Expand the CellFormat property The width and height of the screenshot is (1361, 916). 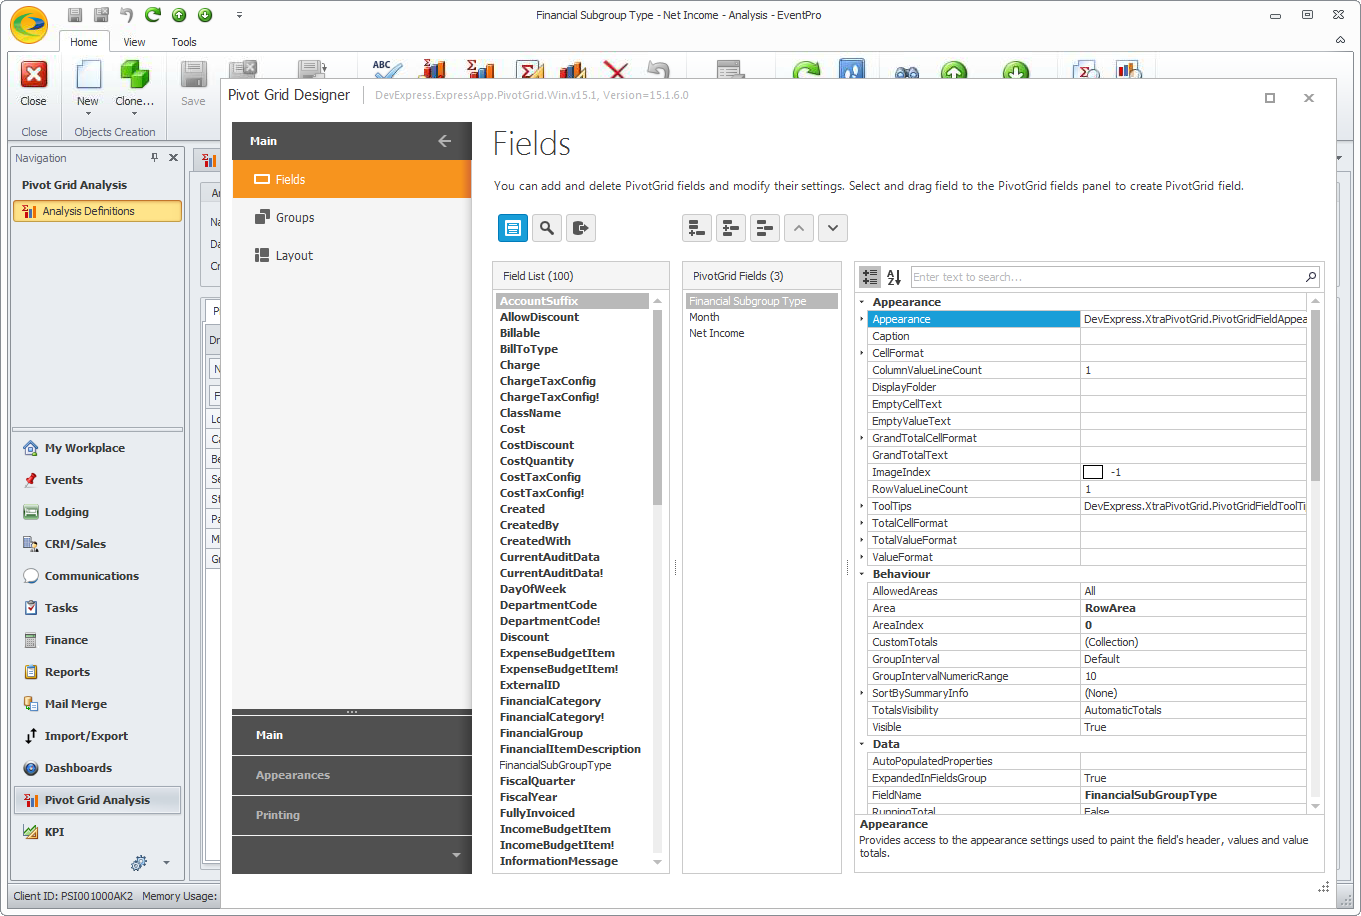click(x=862, y=353)
